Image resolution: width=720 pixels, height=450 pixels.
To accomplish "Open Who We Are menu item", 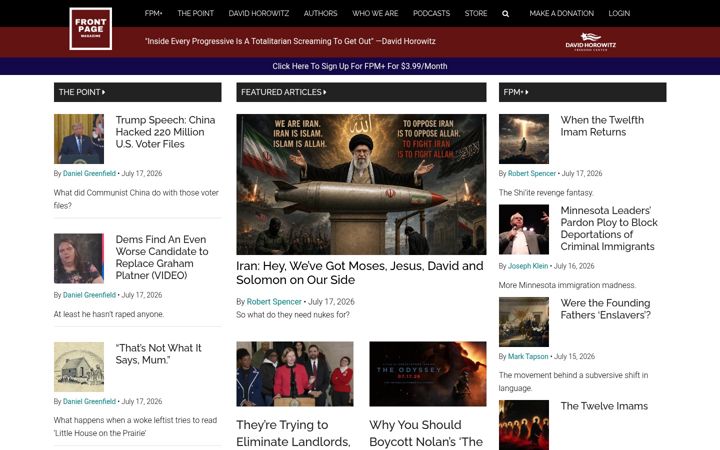I will point(375,13).
